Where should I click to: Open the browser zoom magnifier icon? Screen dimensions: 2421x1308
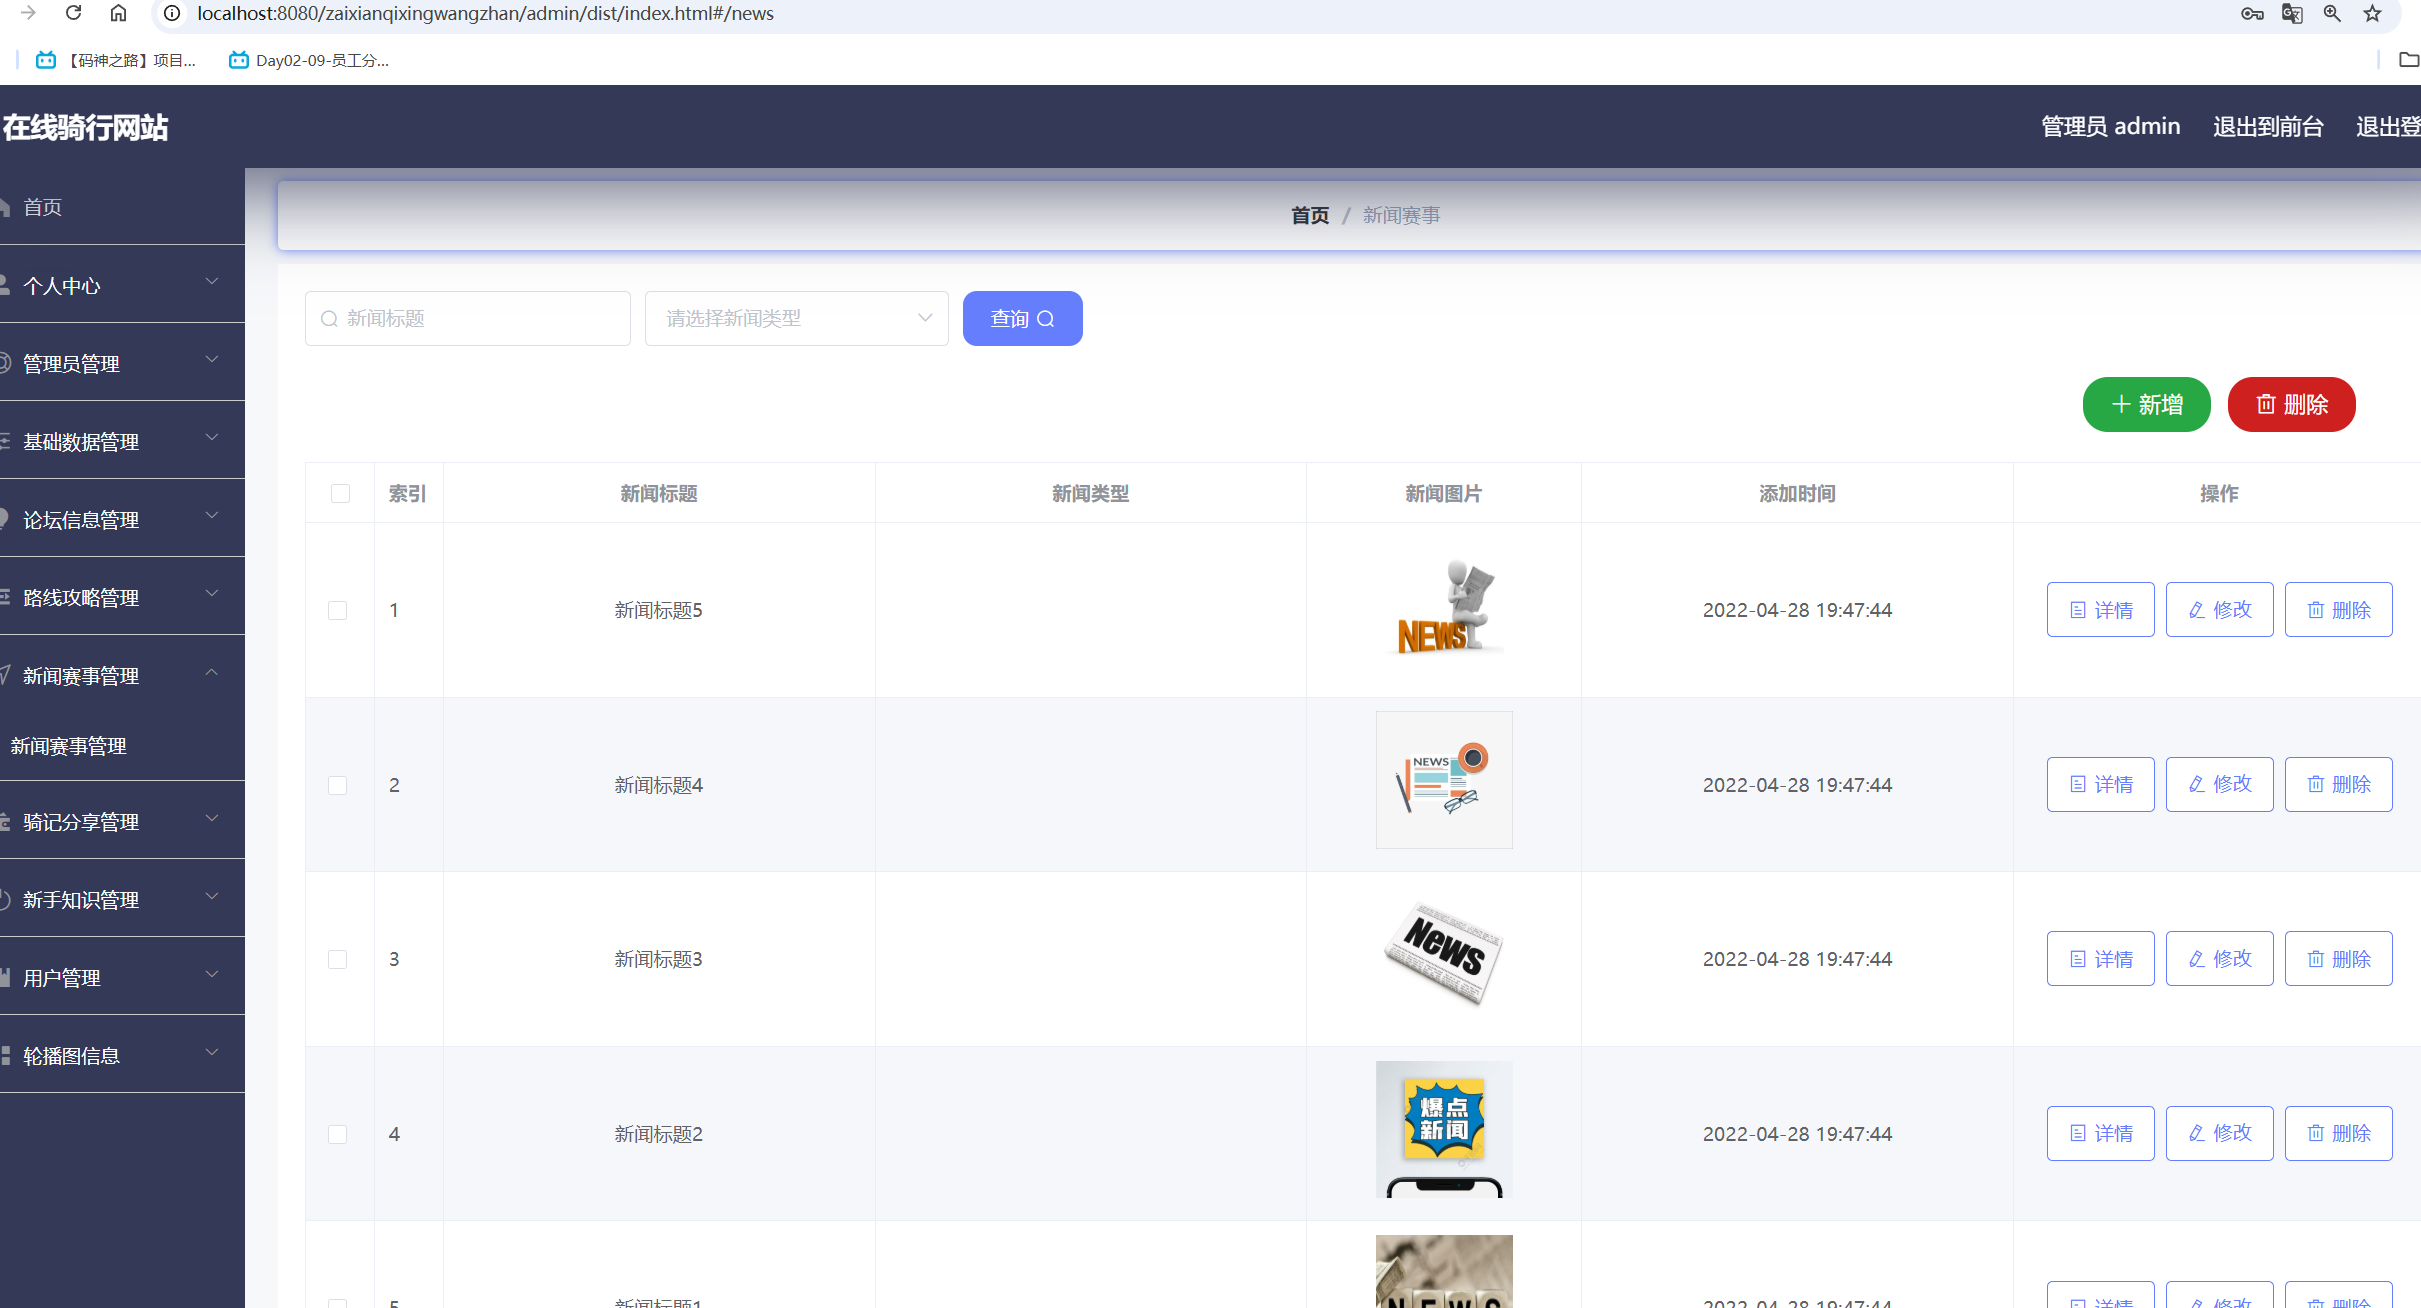pyautogui.click(x=2332, y=13)
